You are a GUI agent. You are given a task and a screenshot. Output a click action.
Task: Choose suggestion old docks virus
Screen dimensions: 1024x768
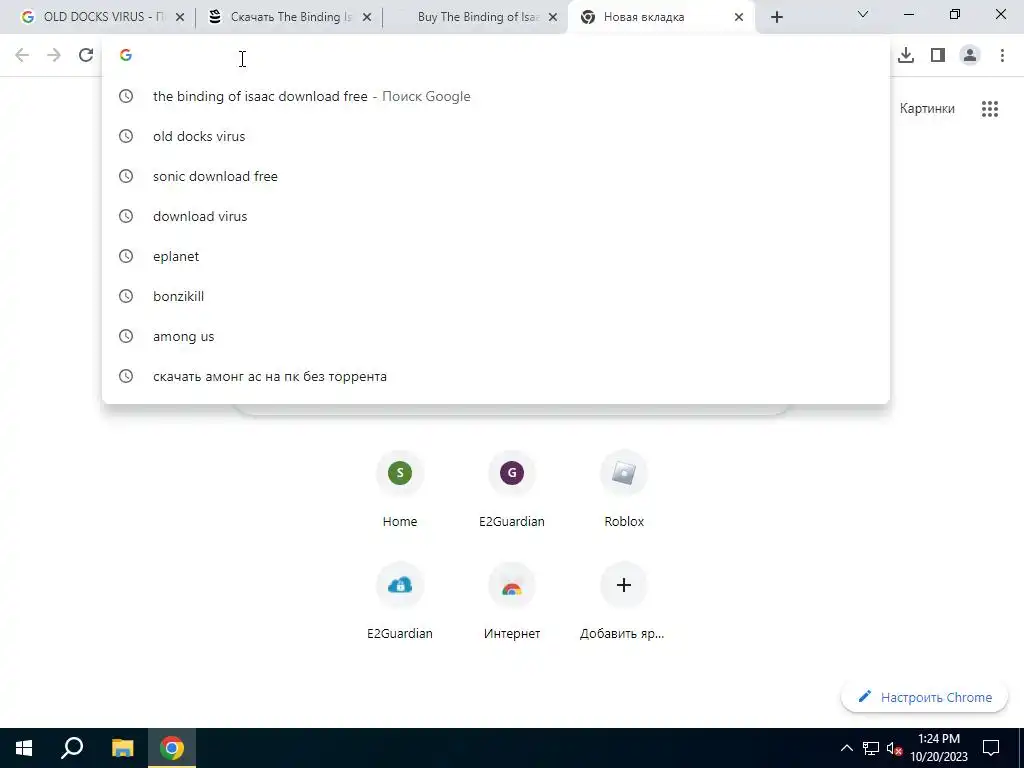point(496,136)
